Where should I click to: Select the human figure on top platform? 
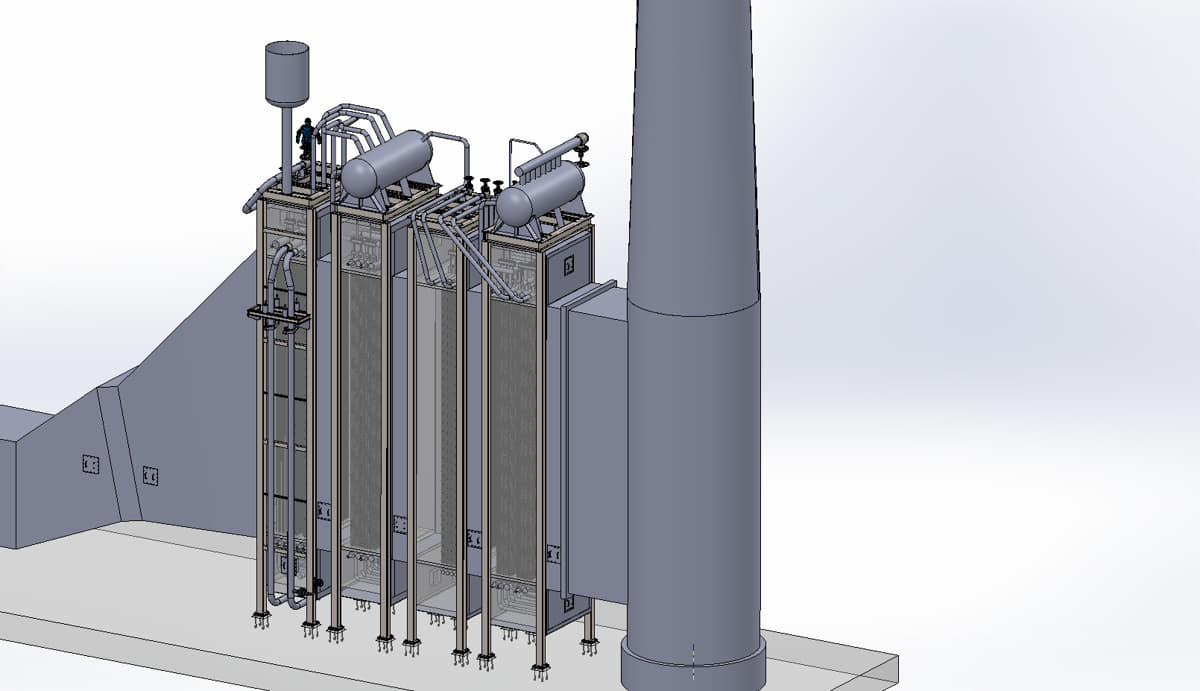point(306,138)
